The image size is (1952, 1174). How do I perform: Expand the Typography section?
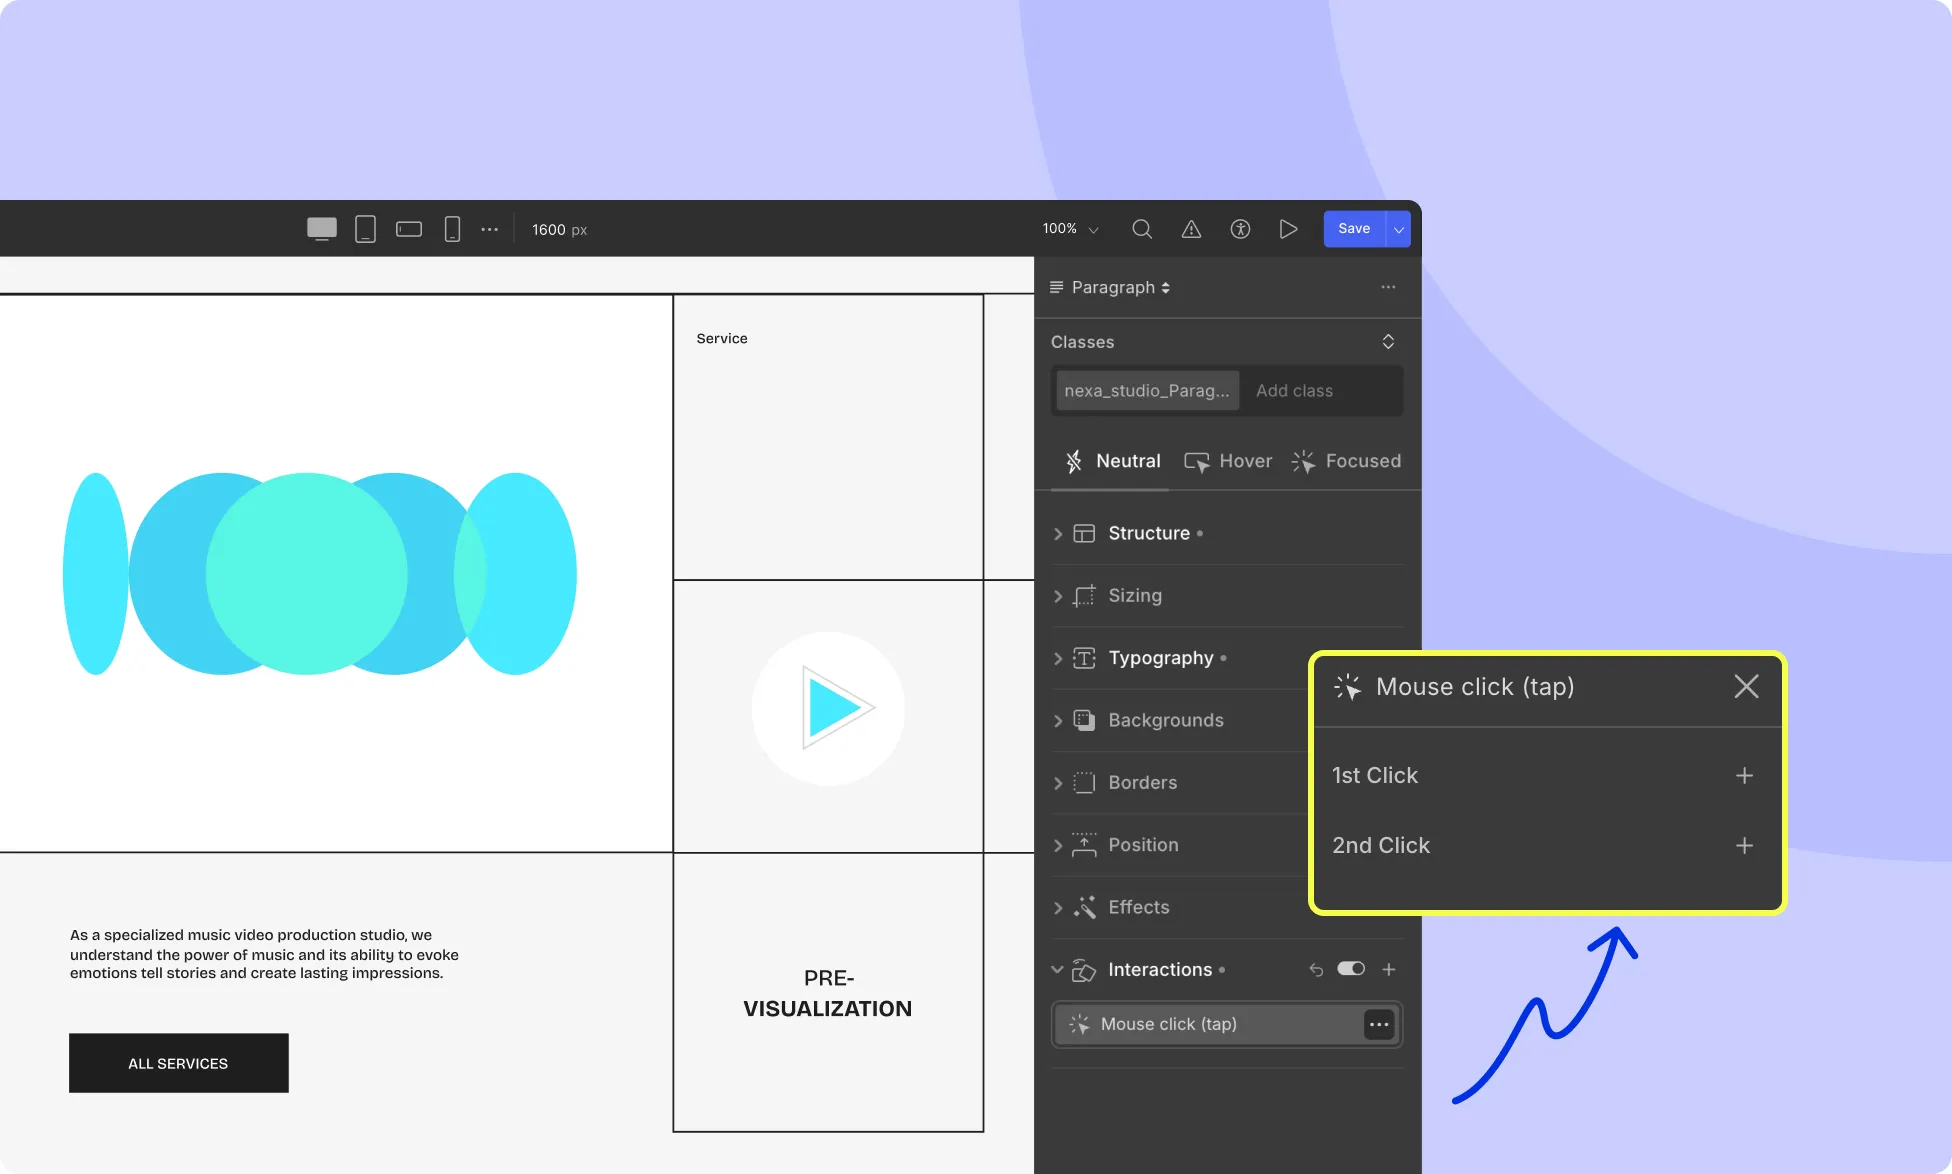(x=1162, y=658)
